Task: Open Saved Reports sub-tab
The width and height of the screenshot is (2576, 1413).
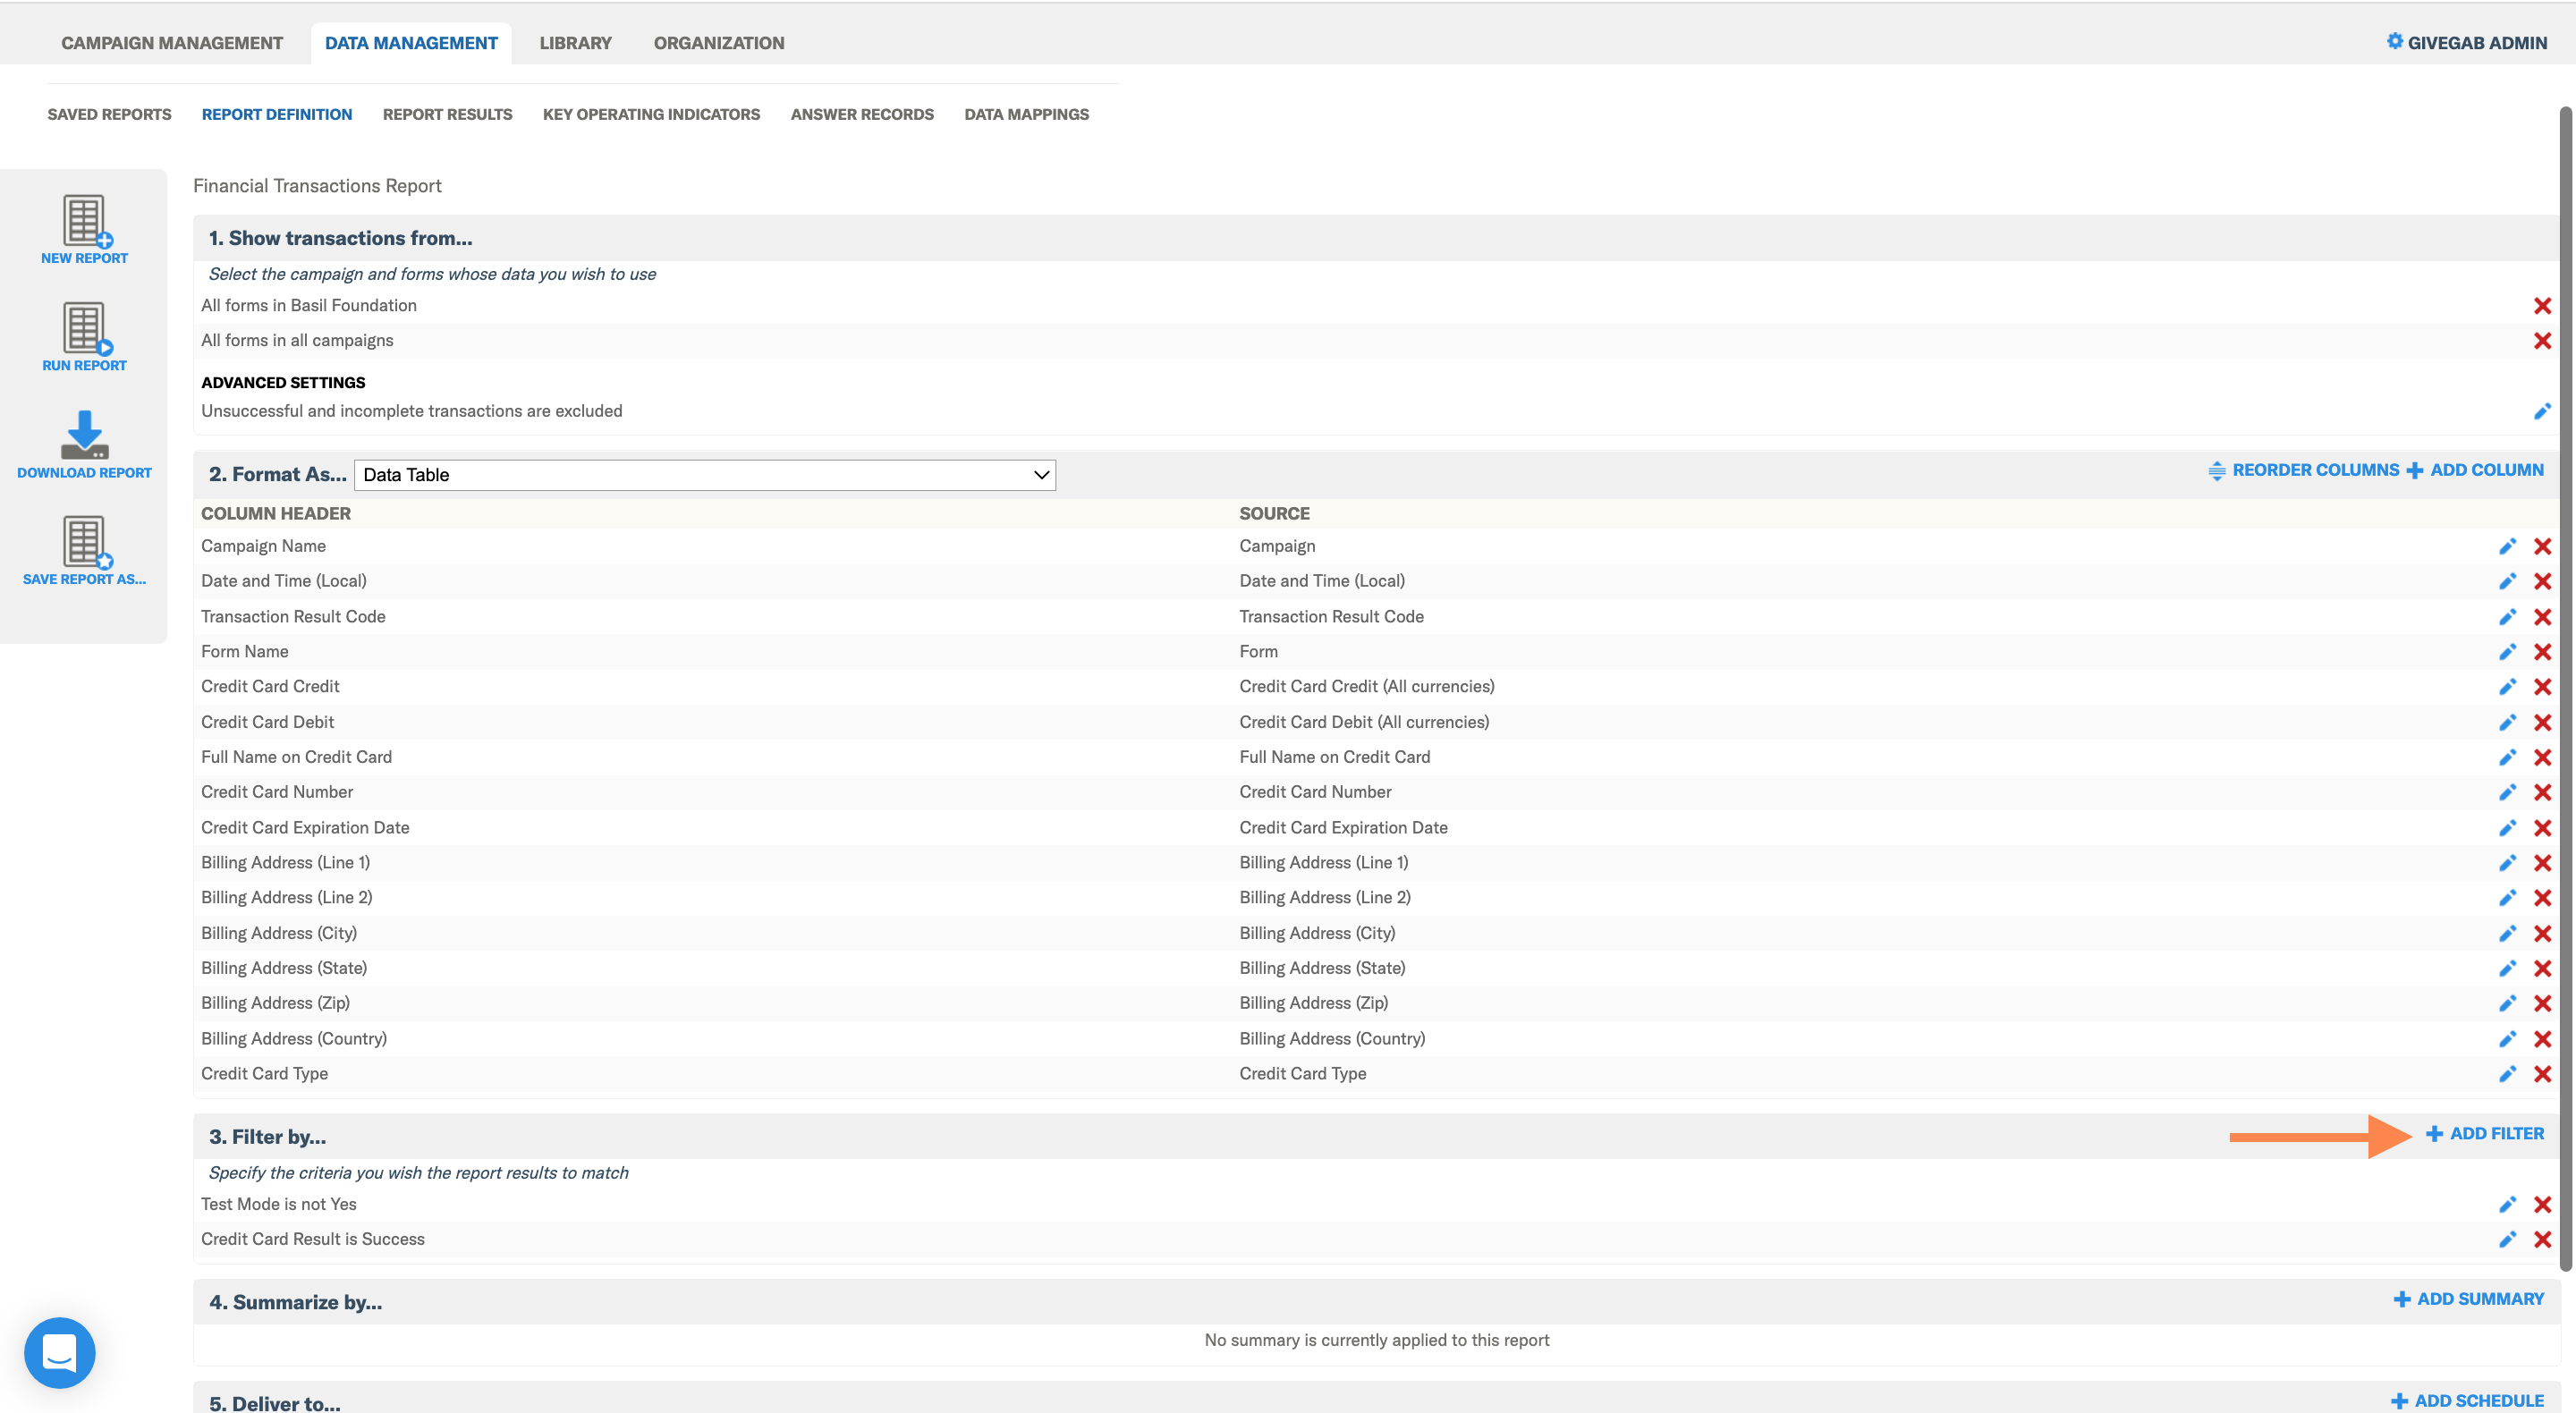Action: click(109, 114)
